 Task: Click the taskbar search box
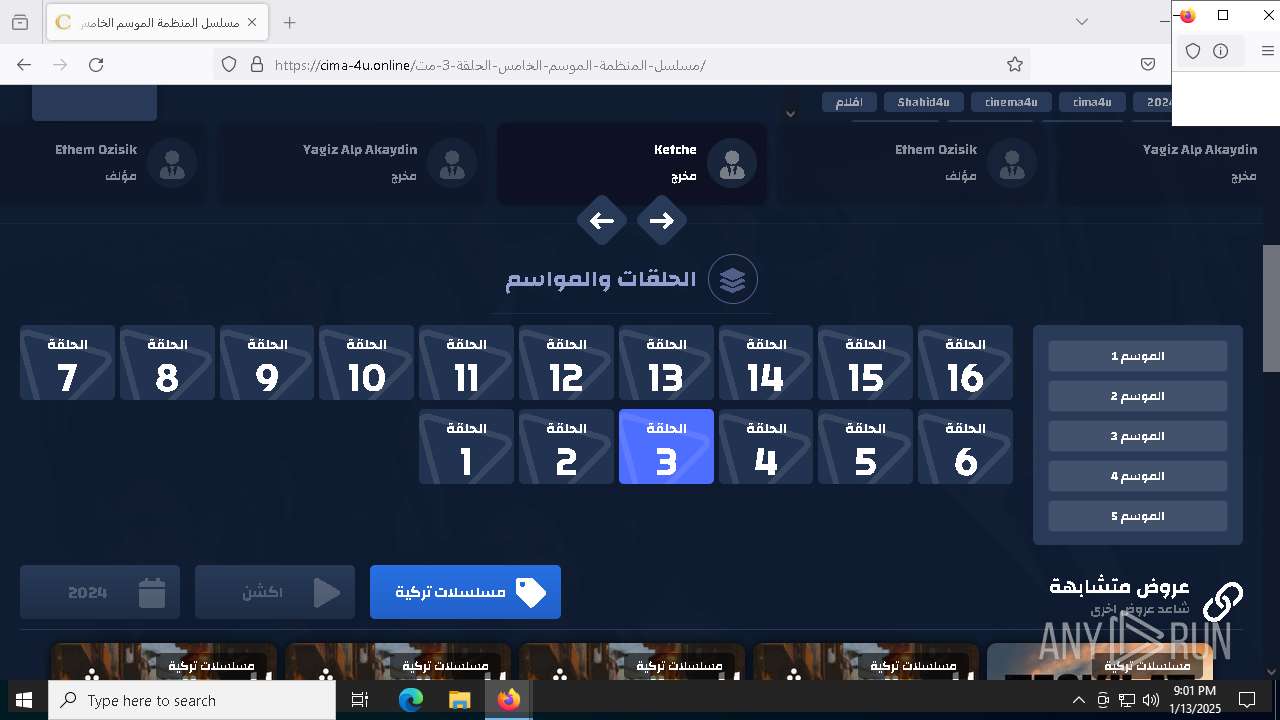(192, 700)
